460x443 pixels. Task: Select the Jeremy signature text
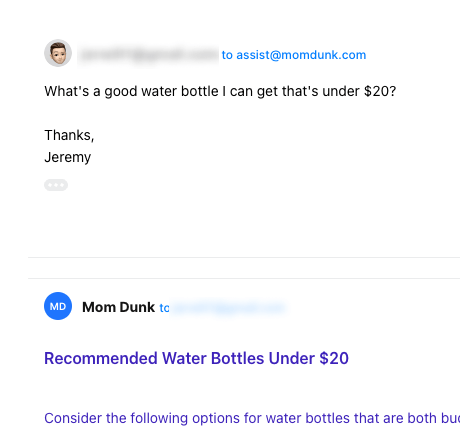point(68,157)
